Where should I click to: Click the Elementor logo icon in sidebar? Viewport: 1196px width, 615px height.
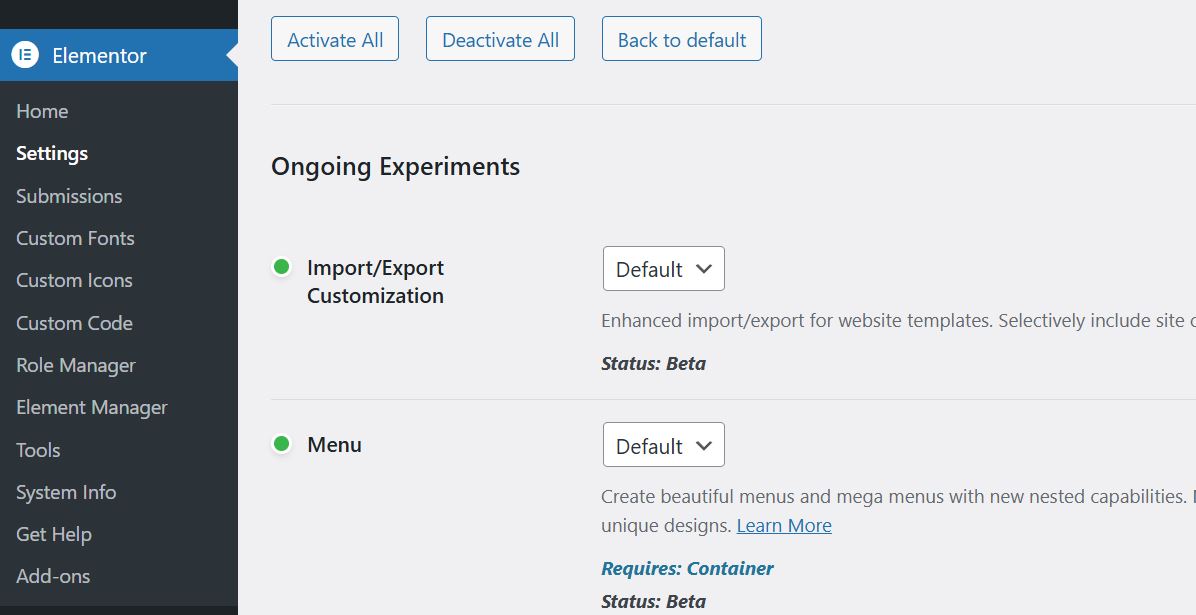coord(25,55)
